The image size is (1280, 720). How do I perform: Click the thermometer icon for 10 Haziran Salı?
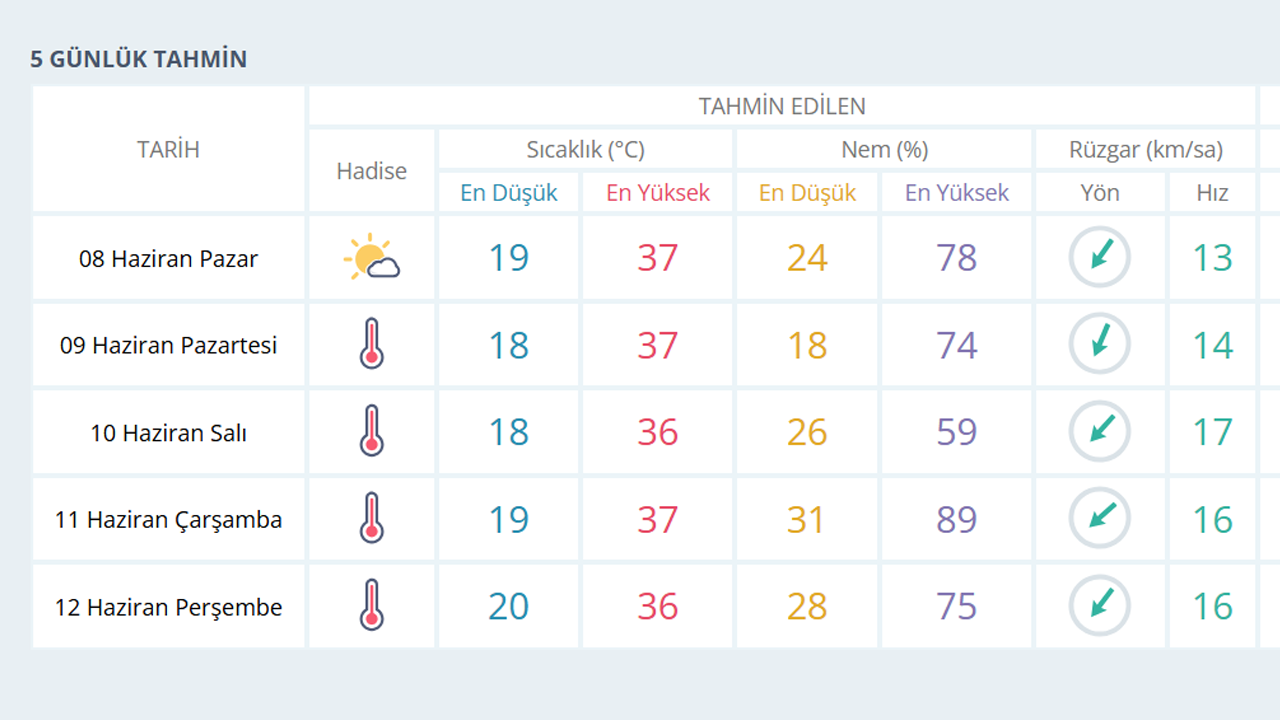pyautogui.click(x=372, y=432)
